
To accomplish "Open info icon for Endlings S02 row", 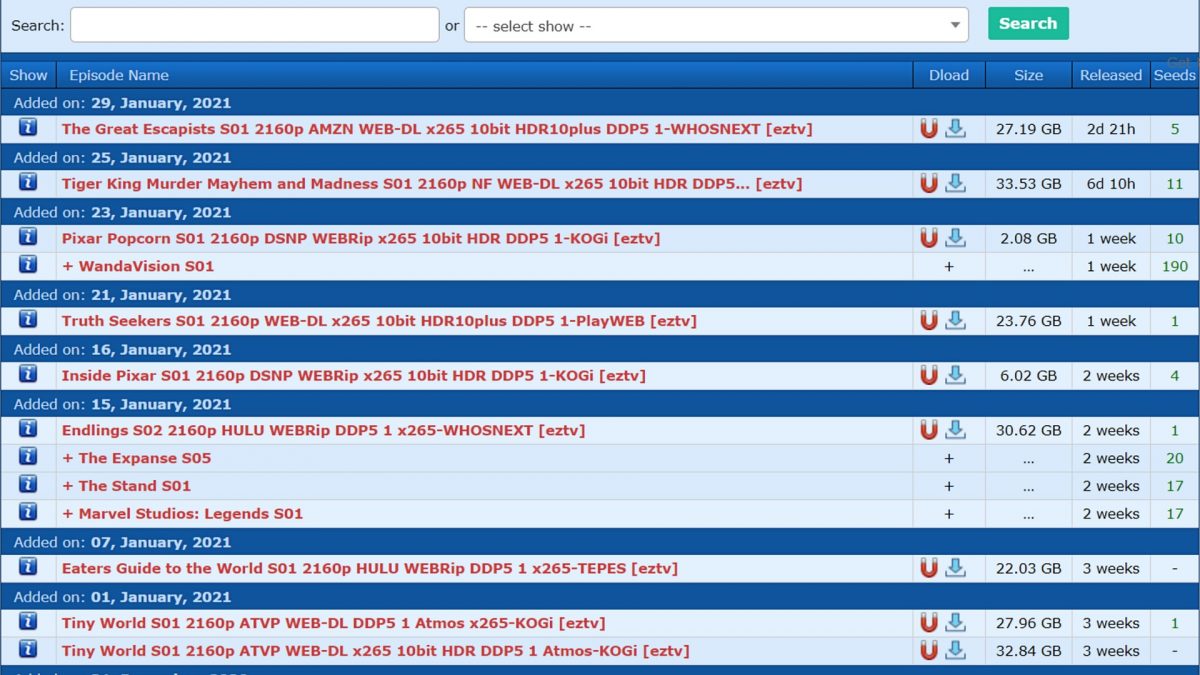I will pos(28,430).
